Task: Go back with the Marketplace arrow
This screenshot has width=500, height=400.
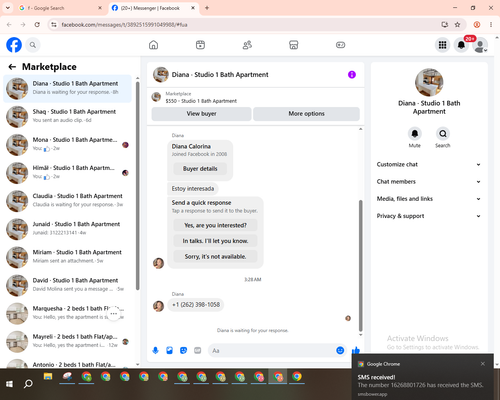Action: tap(12, 67)
